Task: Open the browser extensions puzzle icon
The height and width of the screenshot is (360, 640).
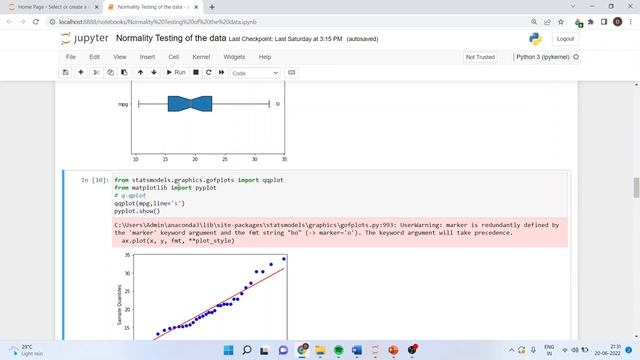Action: (591, 22)
